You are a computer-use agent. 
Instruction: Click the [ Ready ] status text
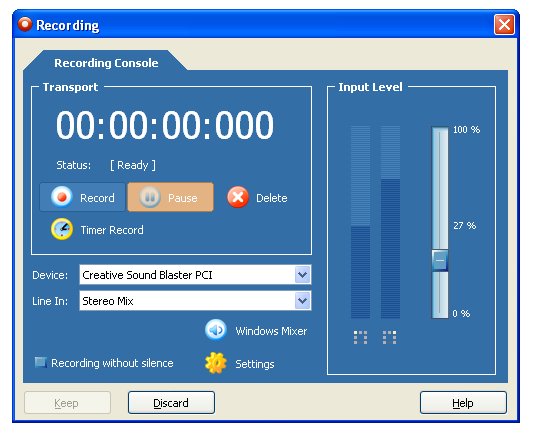coord(133,165)
